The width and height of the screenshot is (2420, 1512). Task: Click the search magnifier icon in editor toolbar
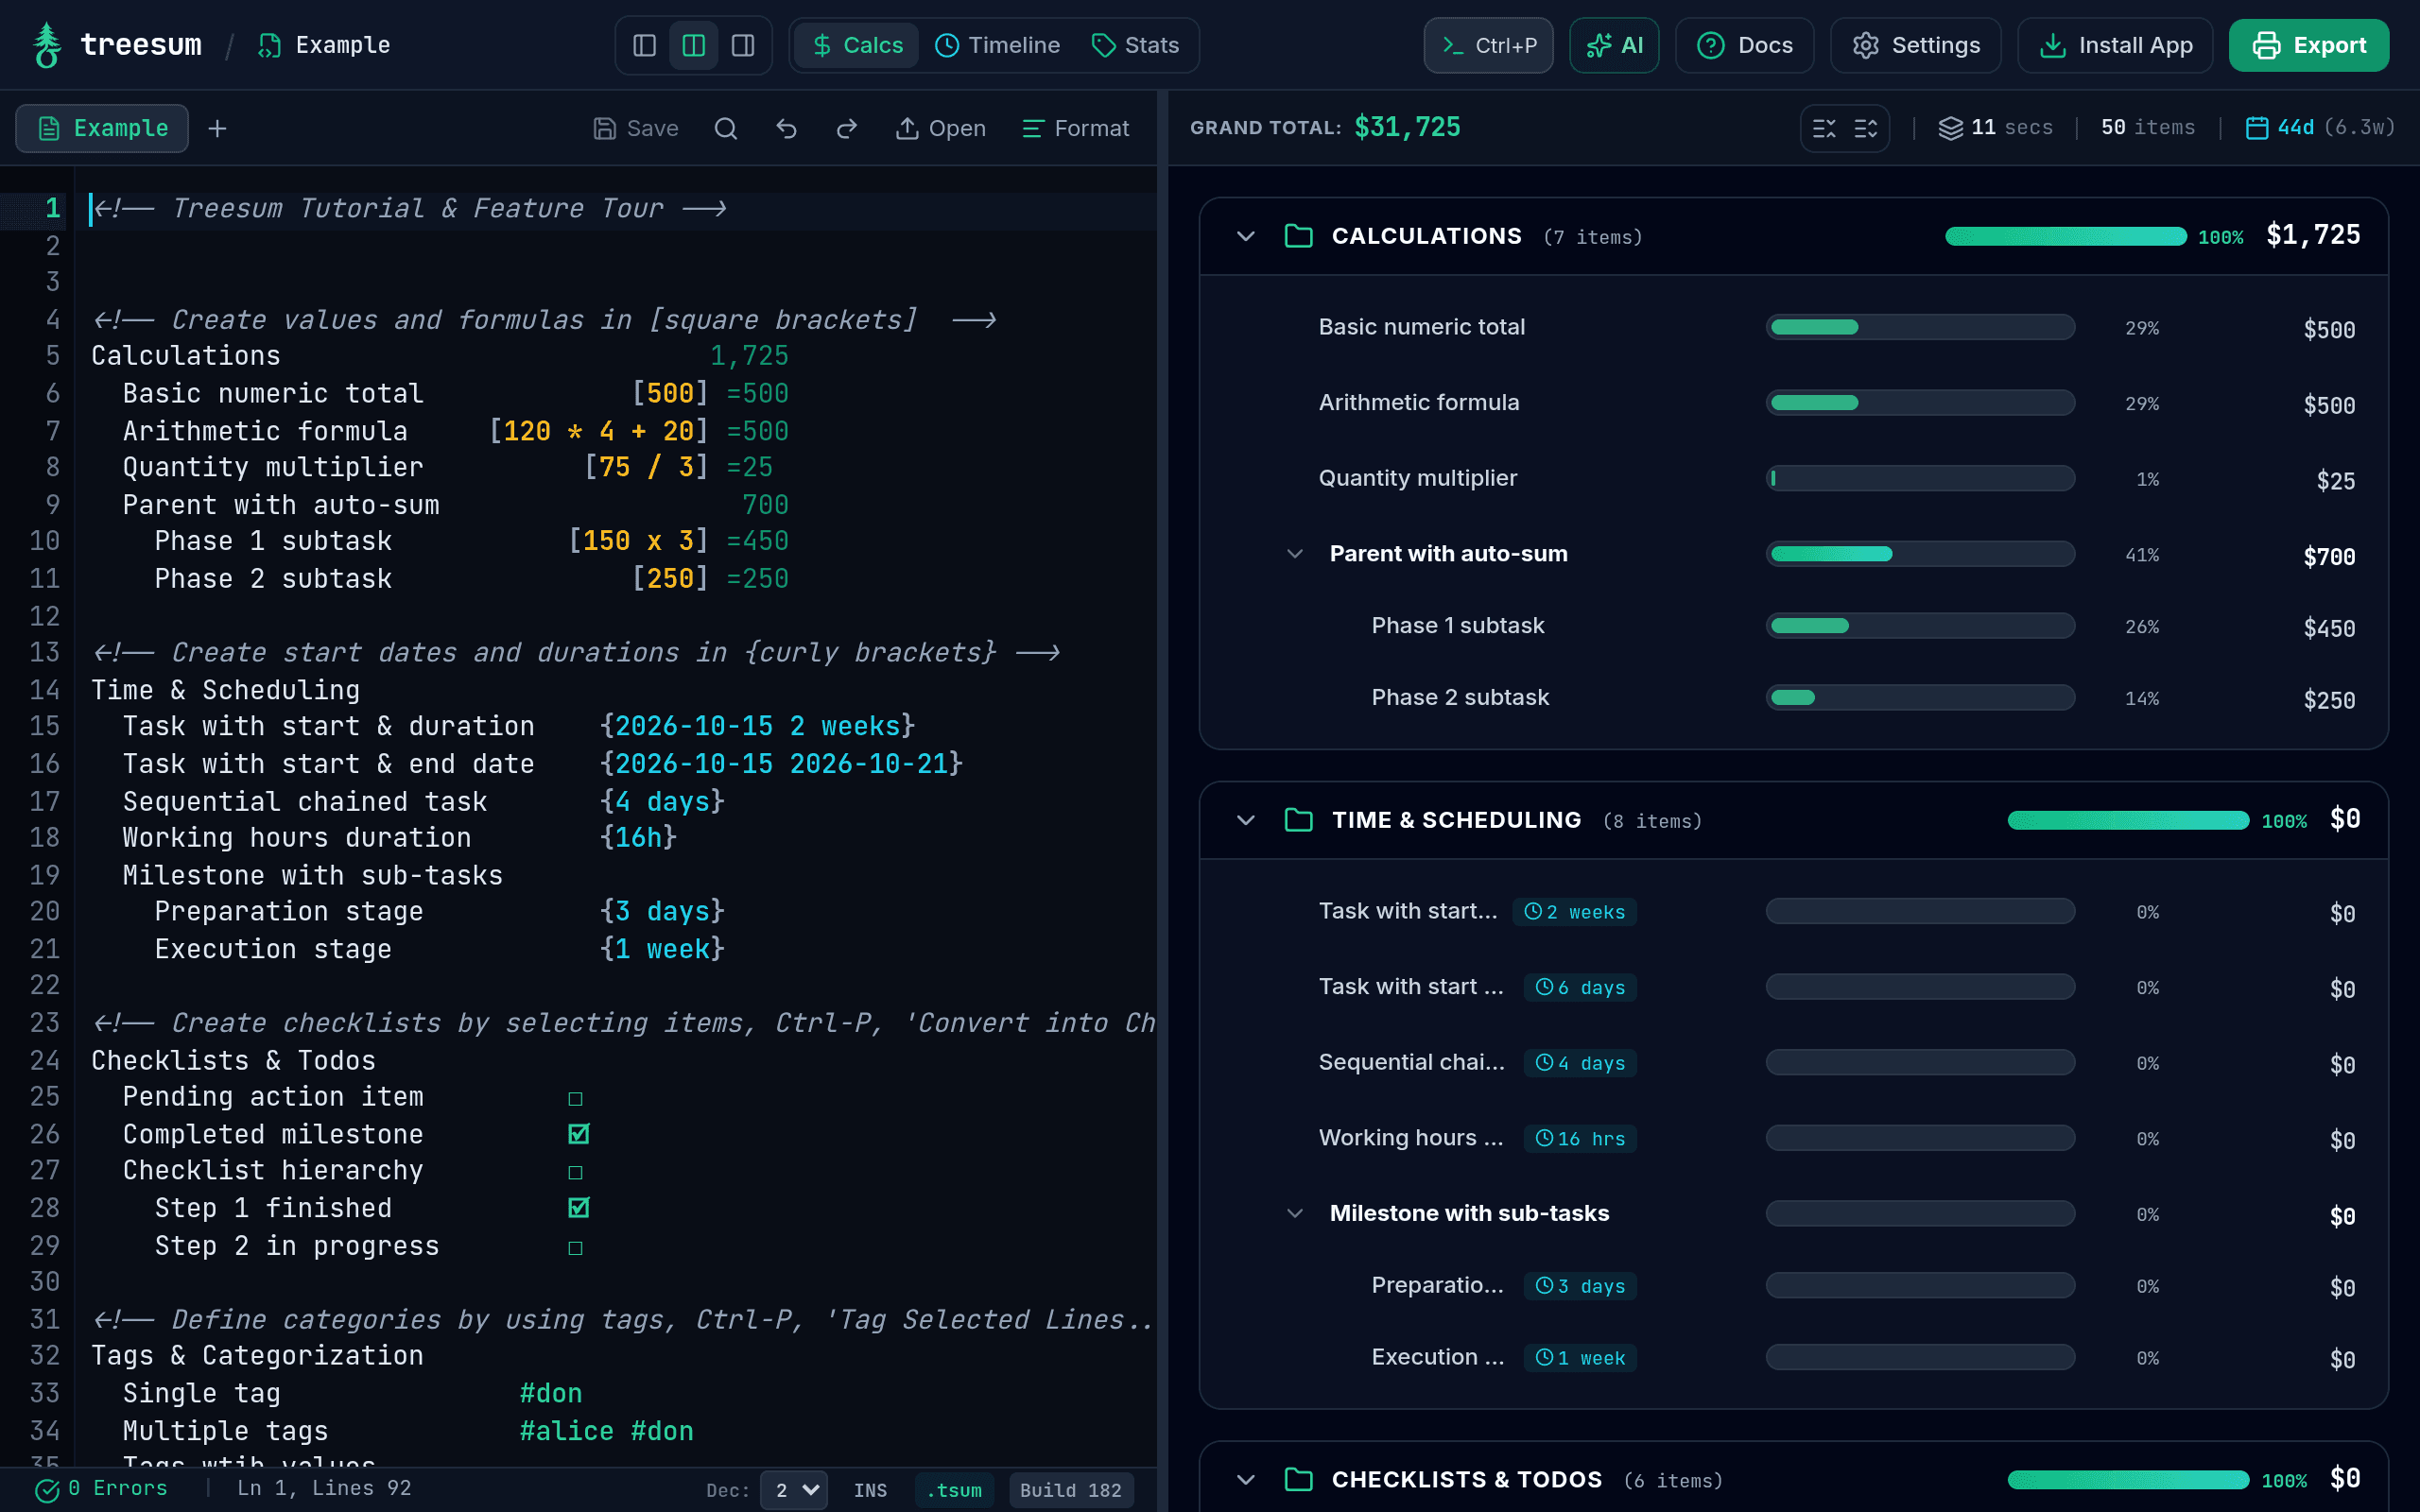(726, 128)
